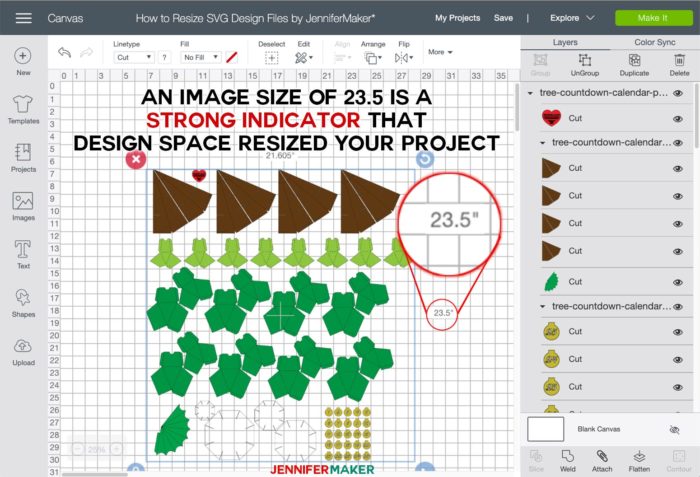Select the red heart layer thumbnail
Image resolution: width=700 pixels, height=477 pixels.
click(551, 118)
